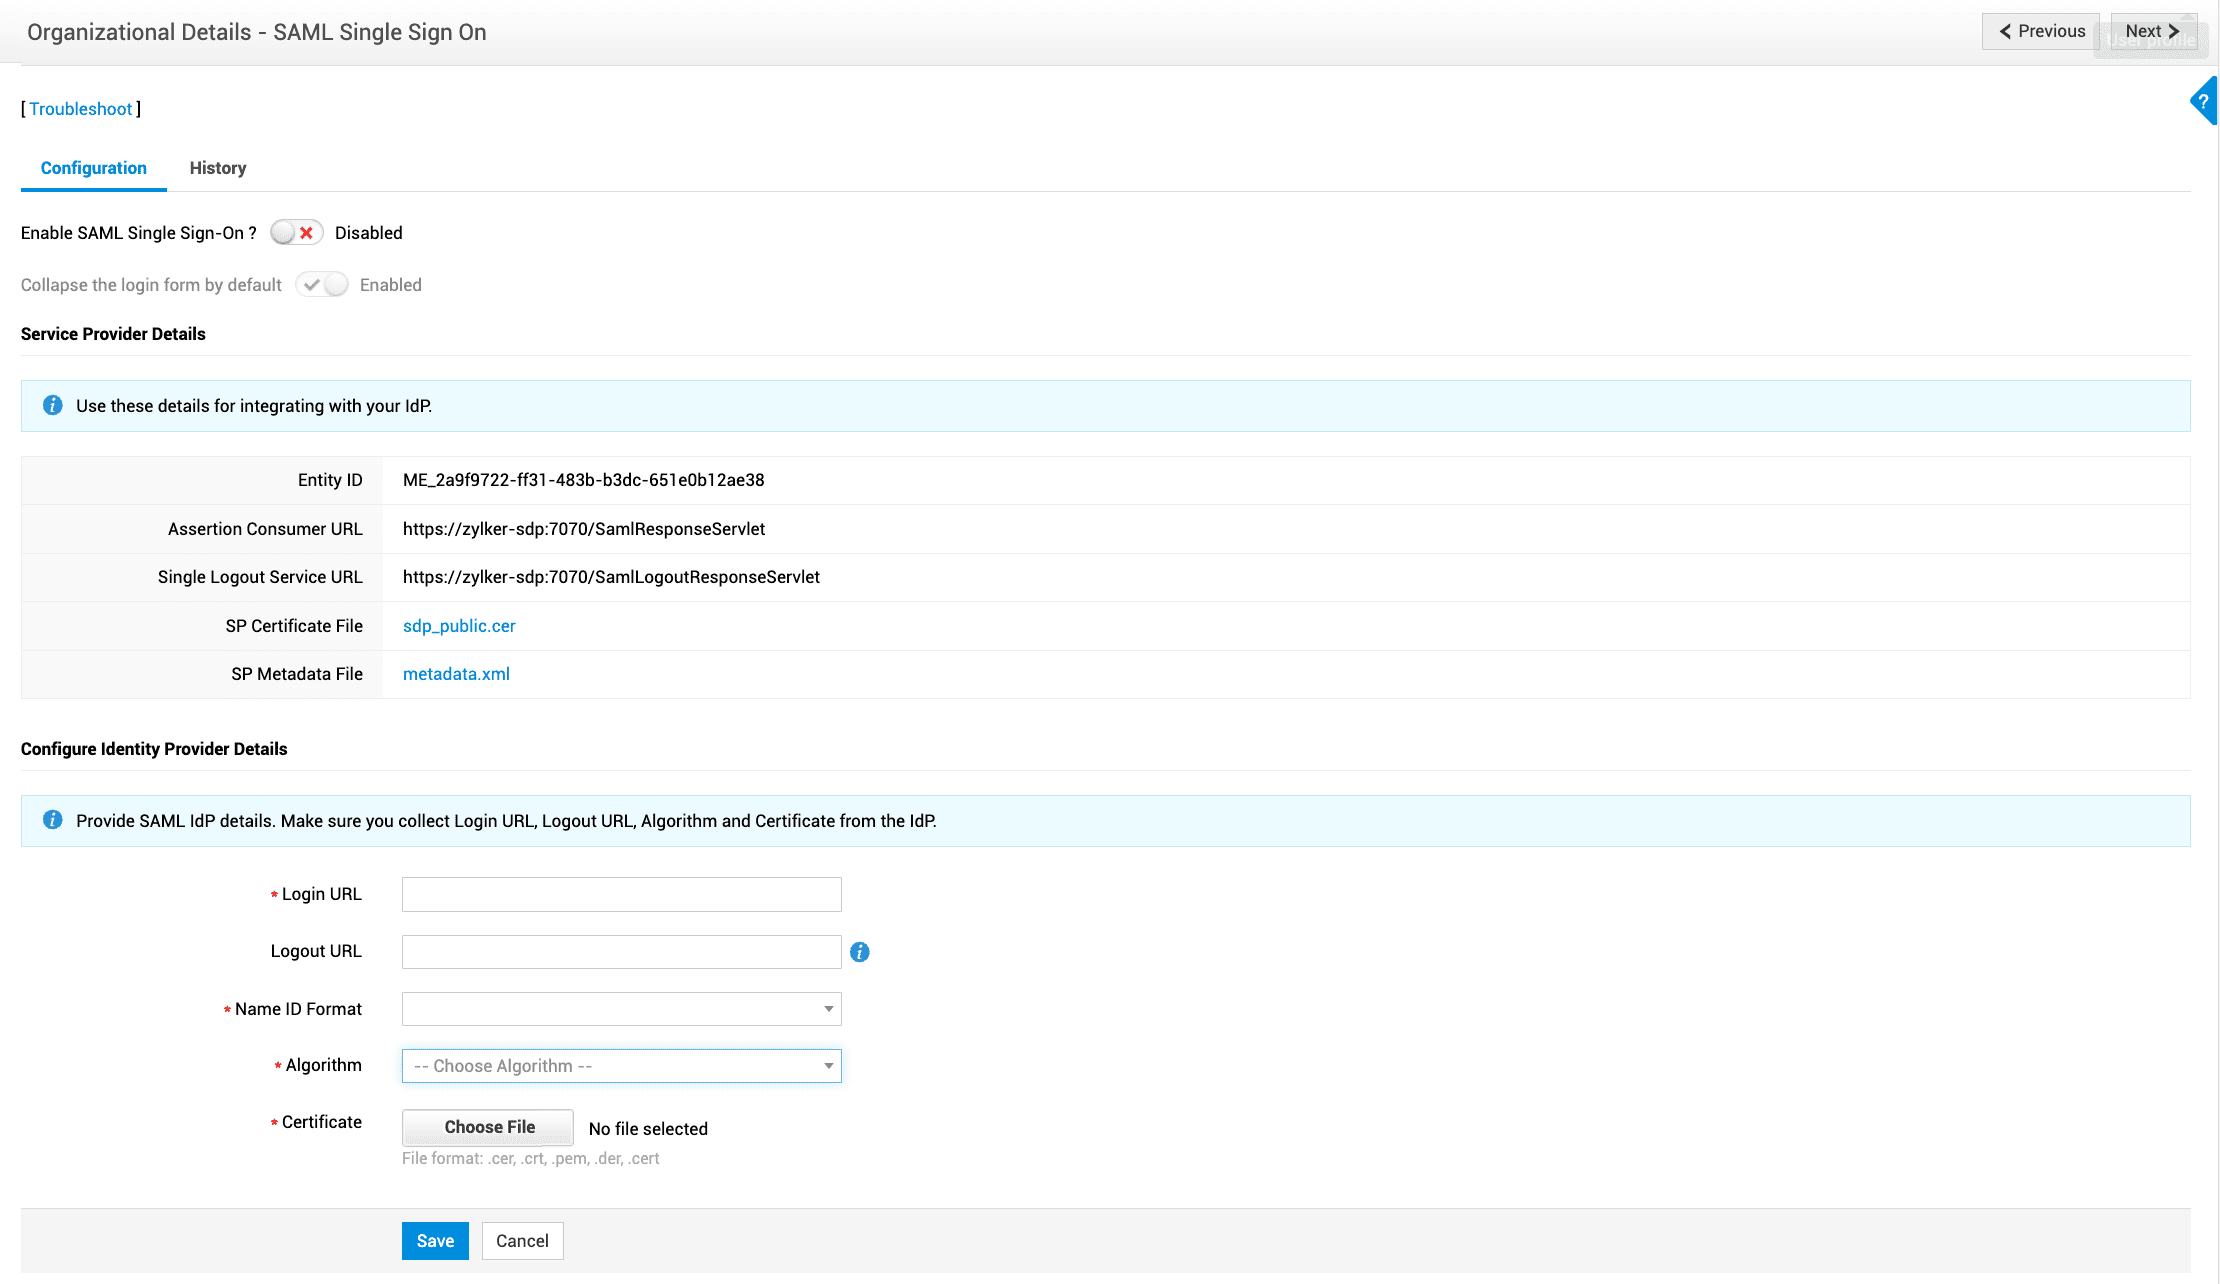The image size is (2220, 1284).
Task: Click into the Logout URL field
Action: 621,952
